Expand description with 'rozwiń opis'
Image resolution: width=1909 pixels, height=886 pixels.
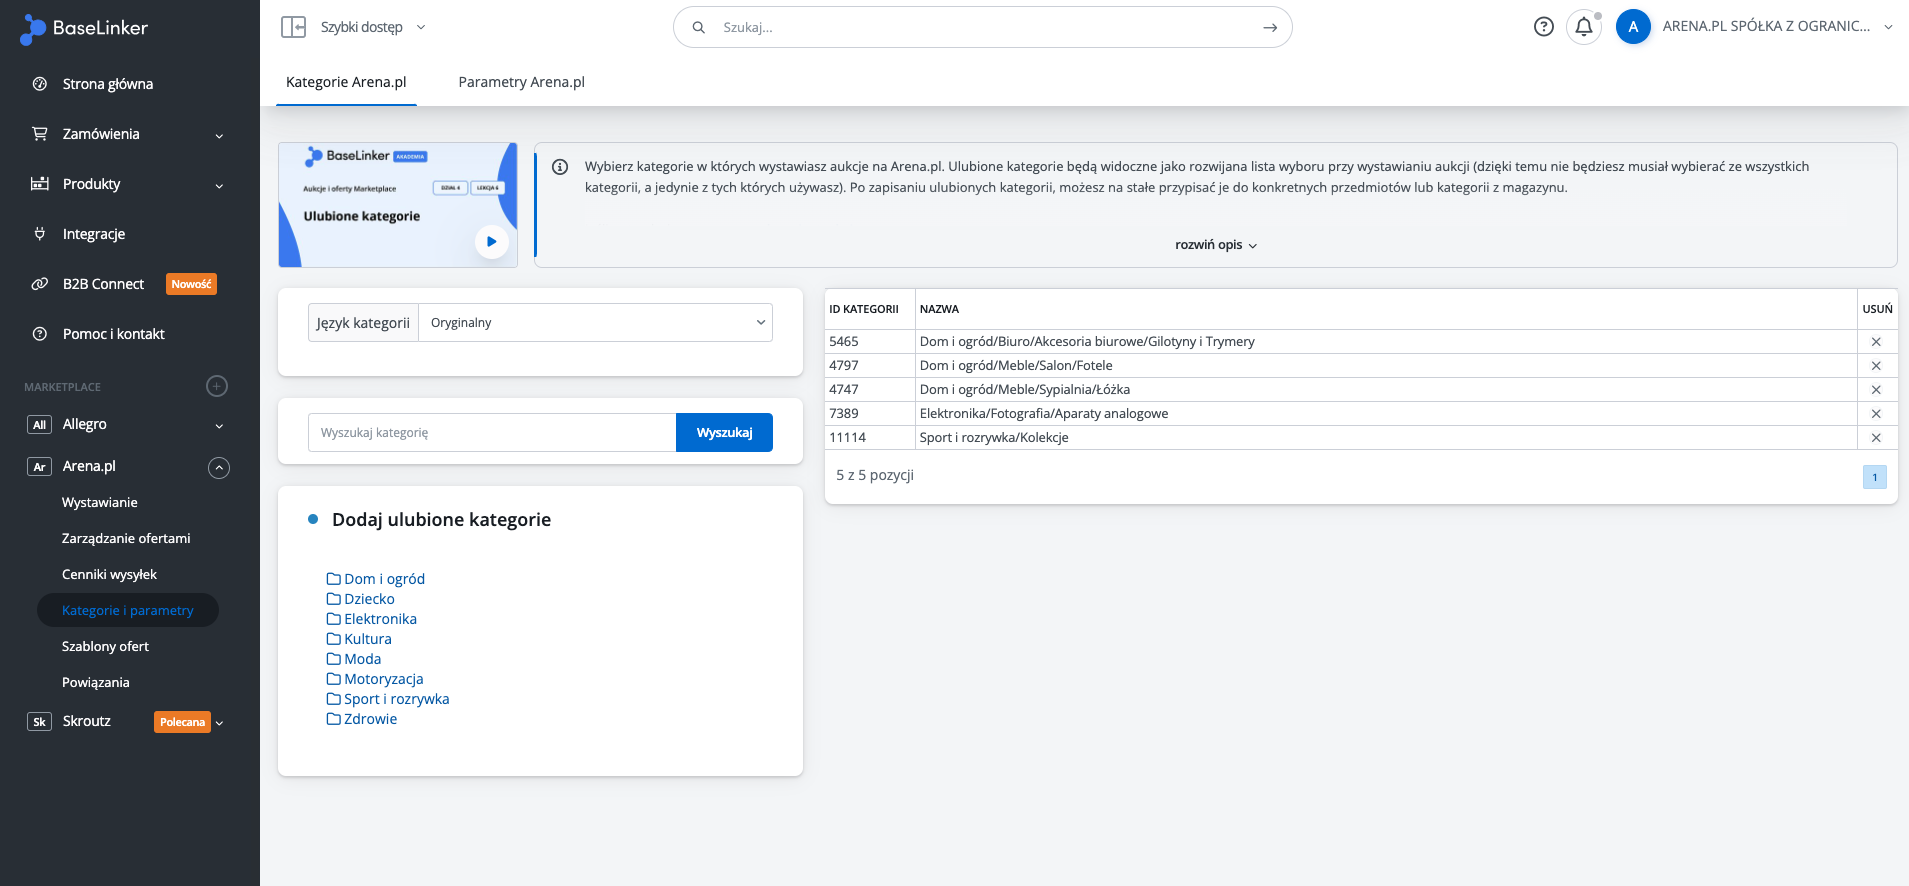point(1216,245)
